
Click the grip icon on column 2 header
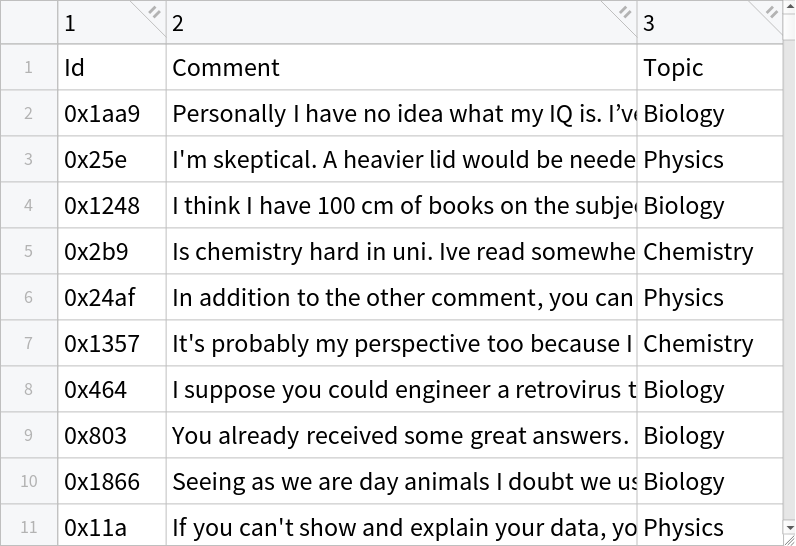[626, 12]
